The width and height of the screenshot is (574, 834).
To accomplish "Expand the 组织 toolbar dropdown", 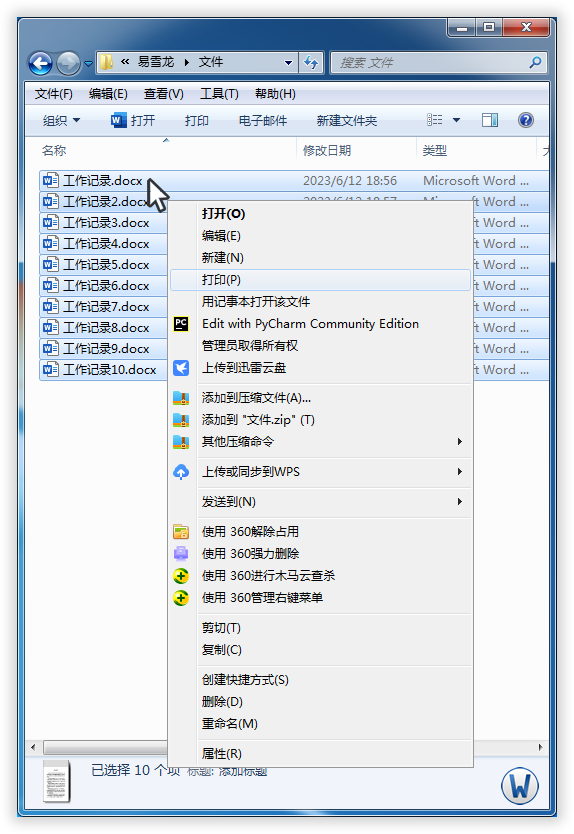I will tap(61, 121).
